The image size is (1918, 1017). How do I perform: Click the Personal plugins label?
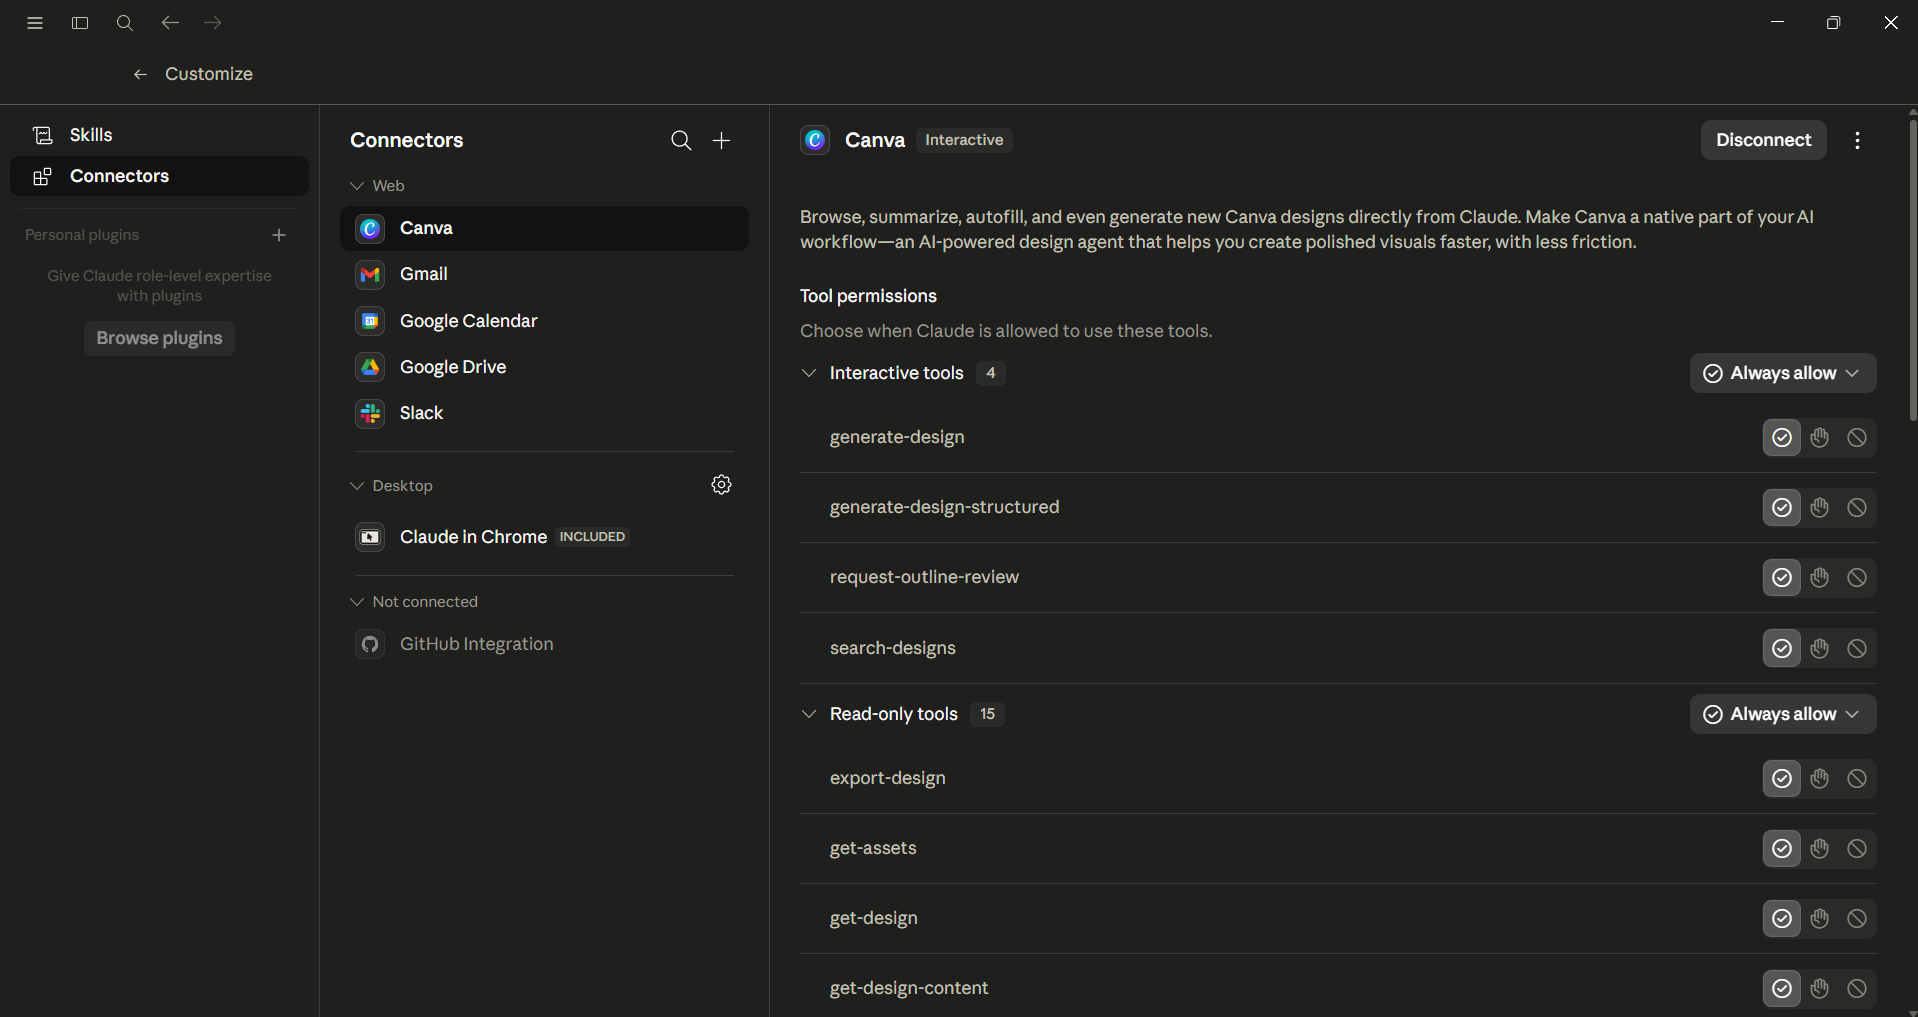[82, 235]
